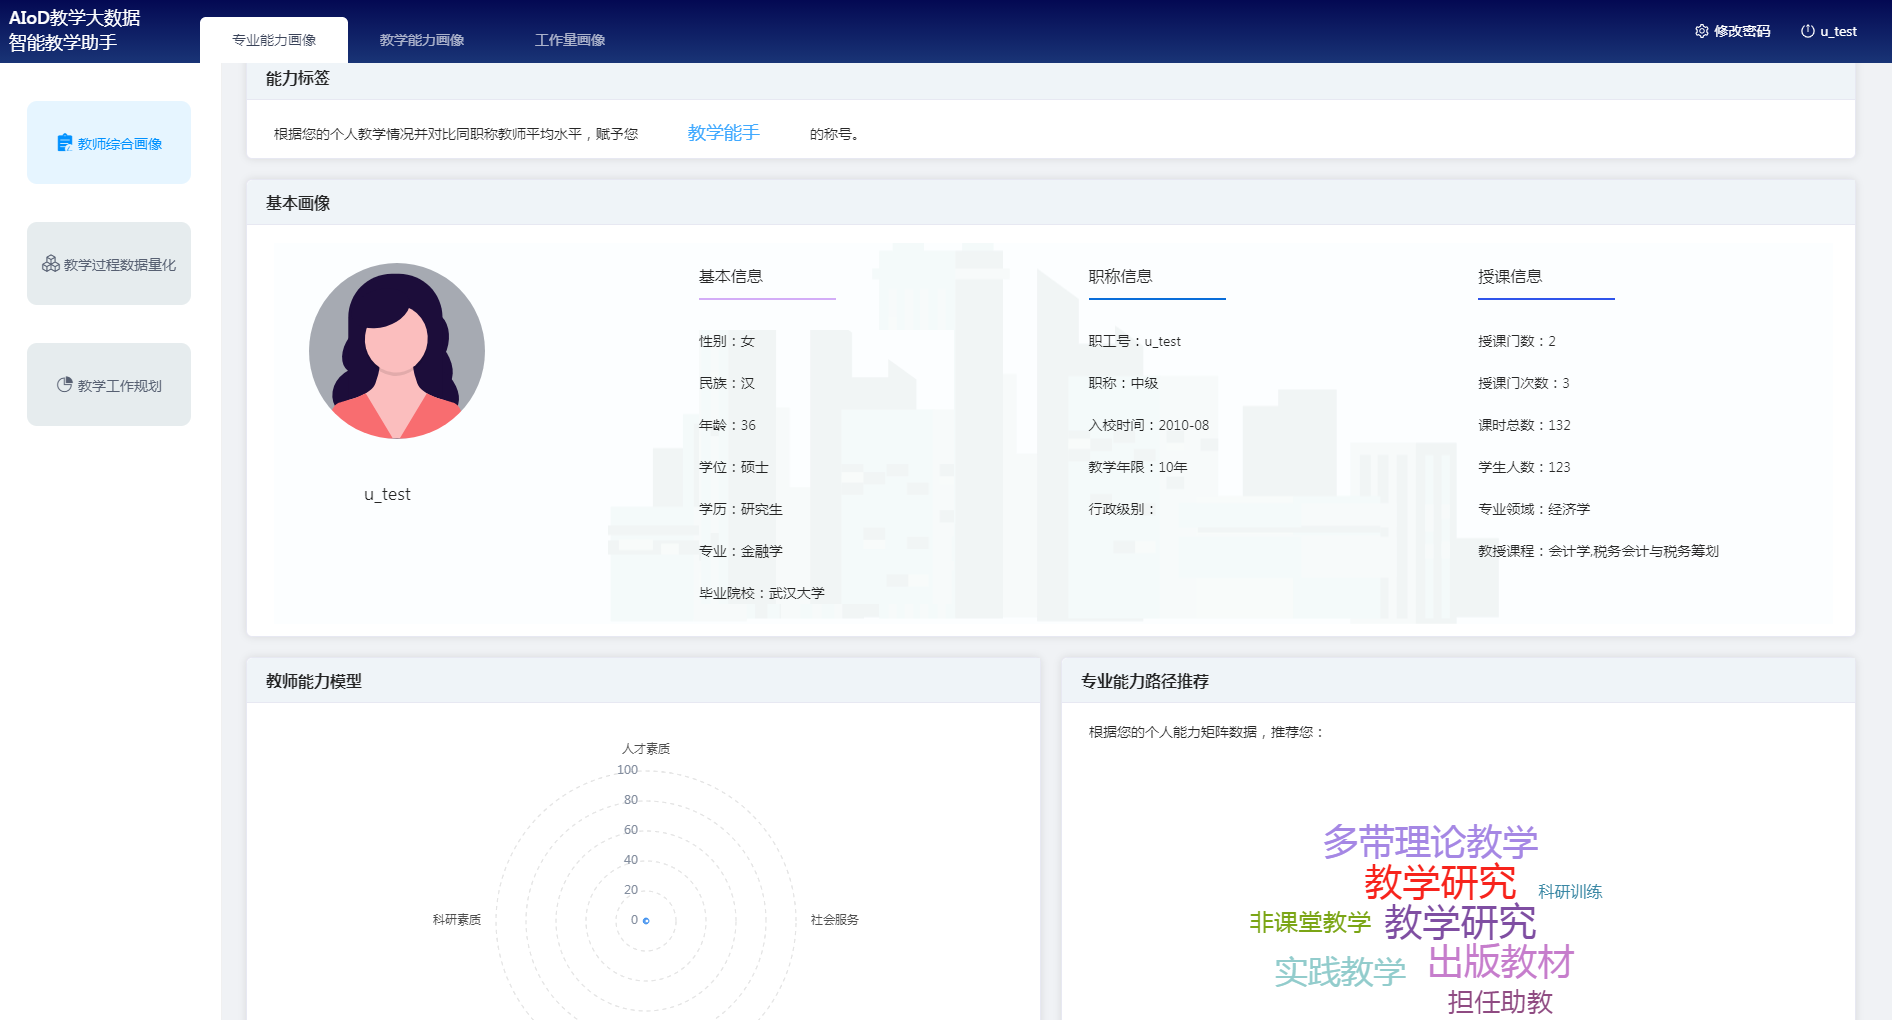
Task: Click the 实践教学 word cloud term
Action: click(x=1340, y=972)
